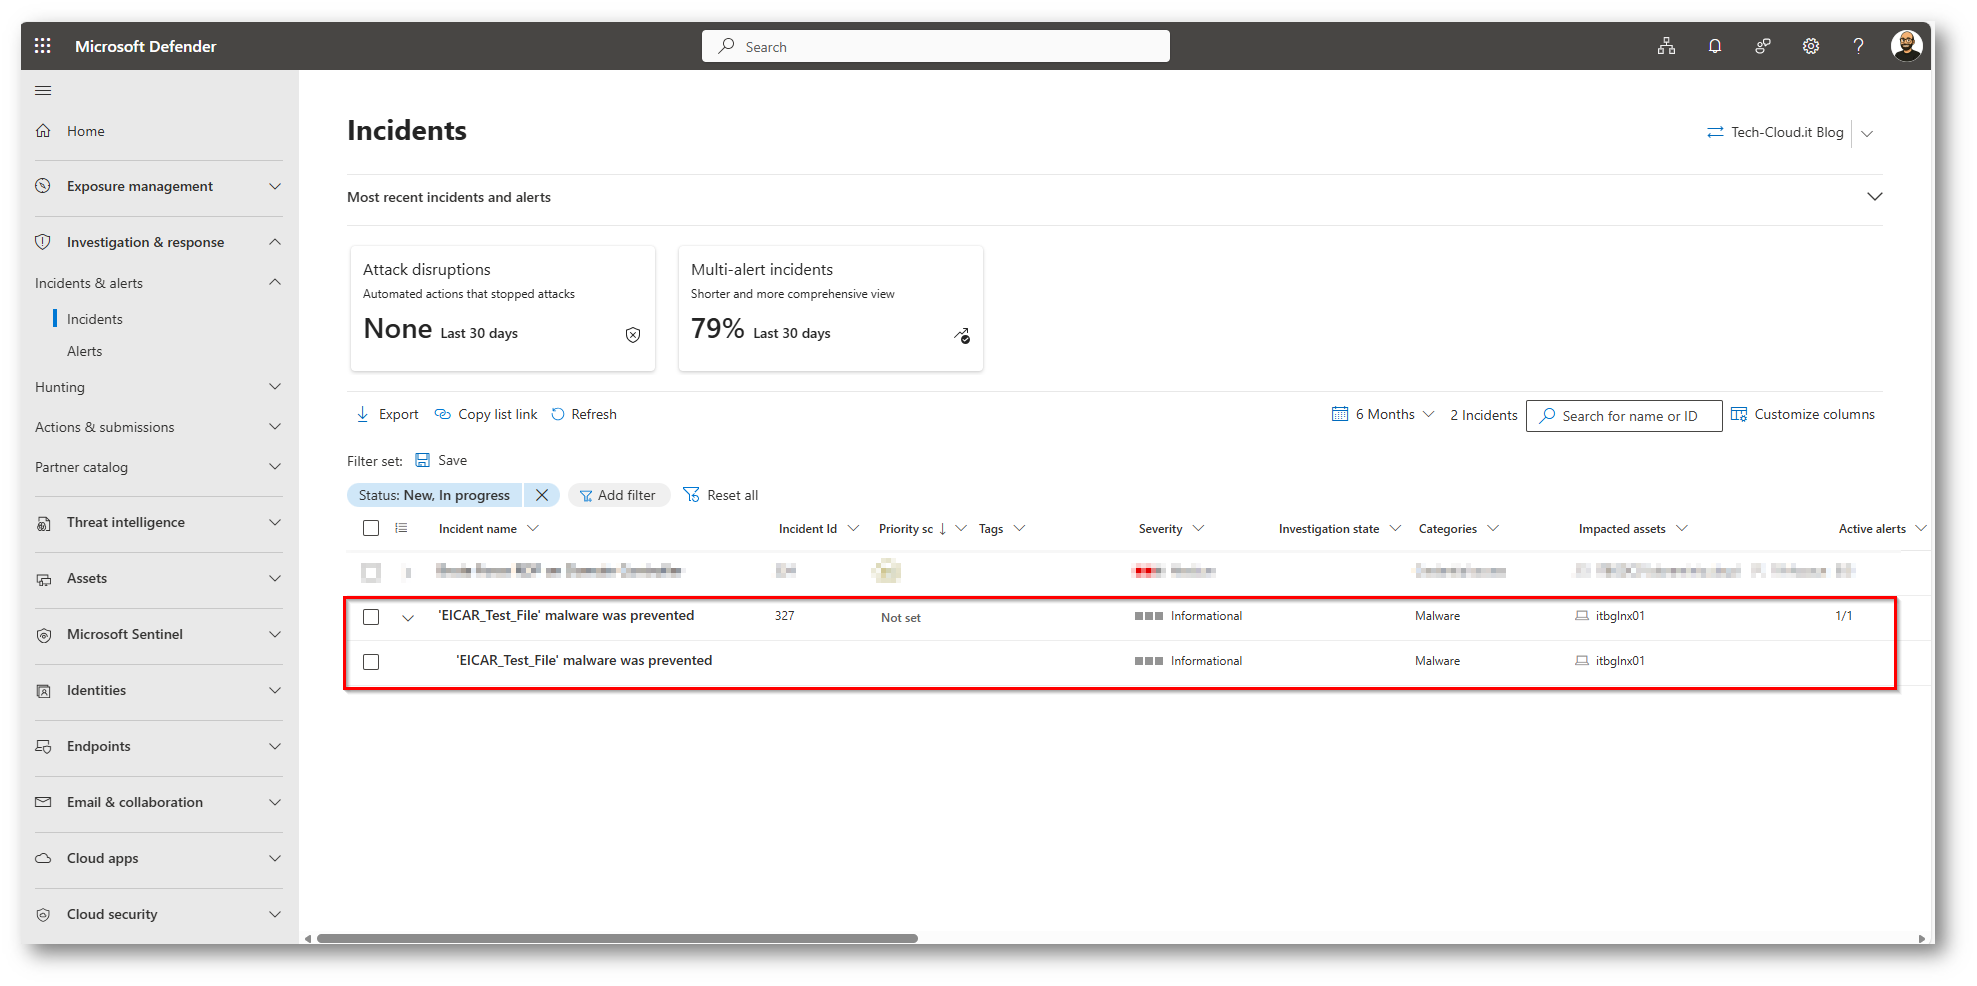This screenshot has height=986, width=1977.
Task: Click the Export download icon
Action: (363, 414)
